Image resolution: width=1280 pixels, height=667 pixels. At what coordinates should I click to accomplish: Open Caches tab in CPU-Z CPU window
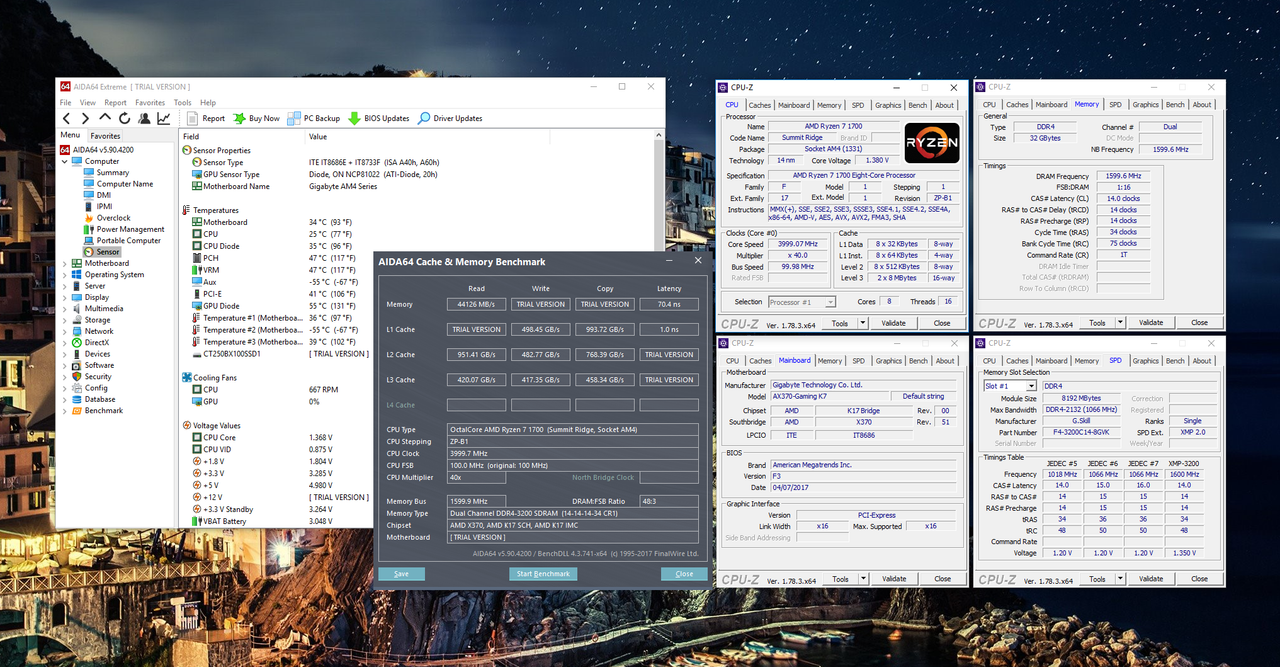[760, 105]
